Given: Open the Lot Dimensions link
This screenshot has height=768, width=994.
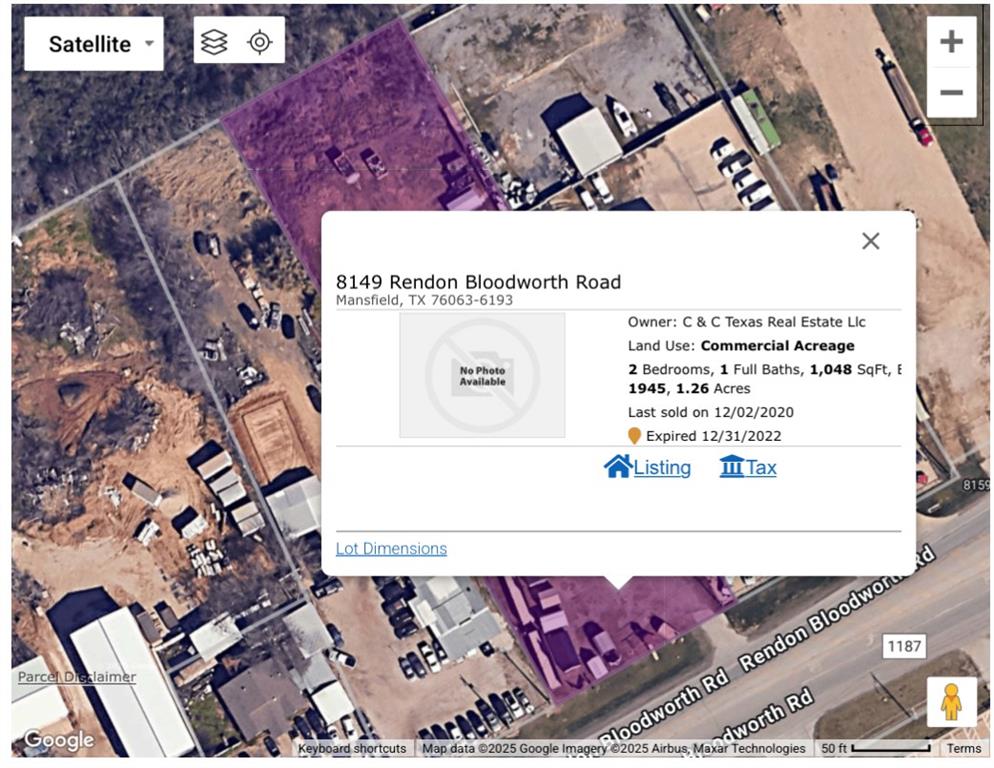Looking at the screenshot, I should pyautogui.click(x=391, y=549).
